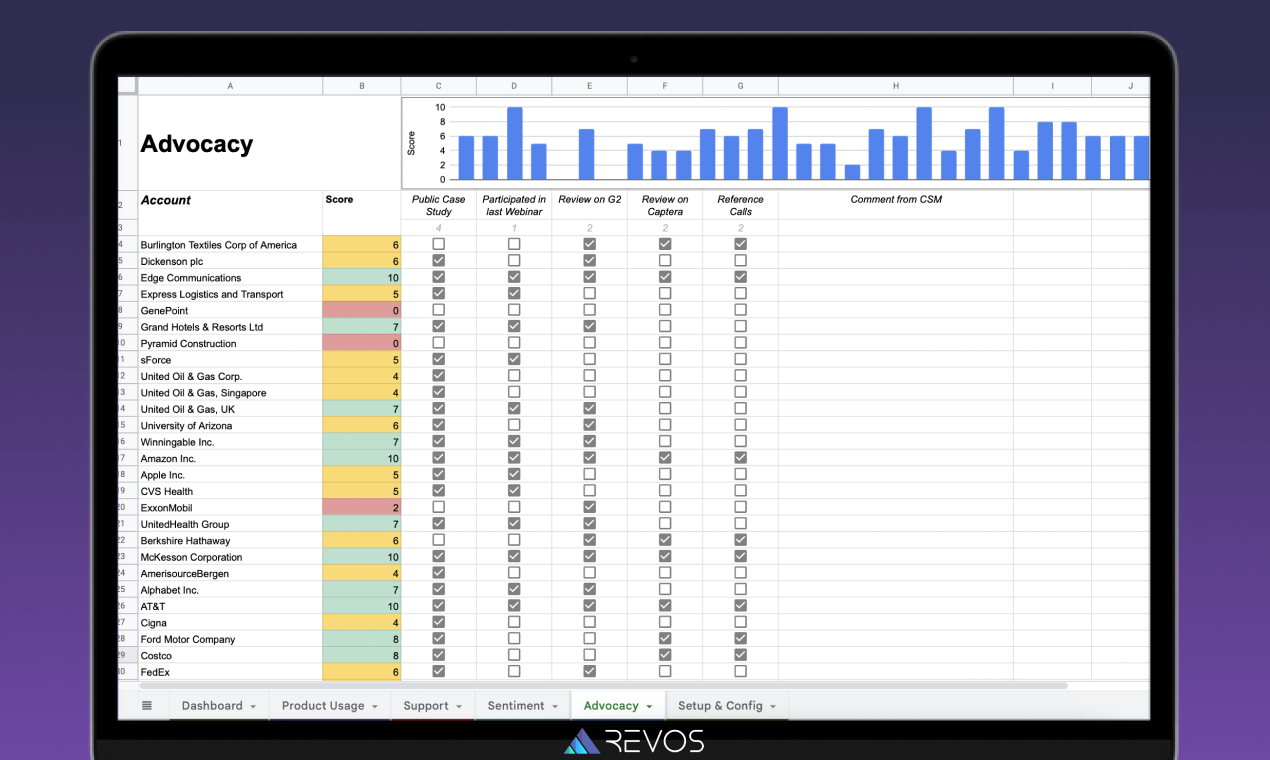Select the McKesson Corporation account cell
Image resolution: width=1270 pixels, height=760 pixels.
coord(230,557)
